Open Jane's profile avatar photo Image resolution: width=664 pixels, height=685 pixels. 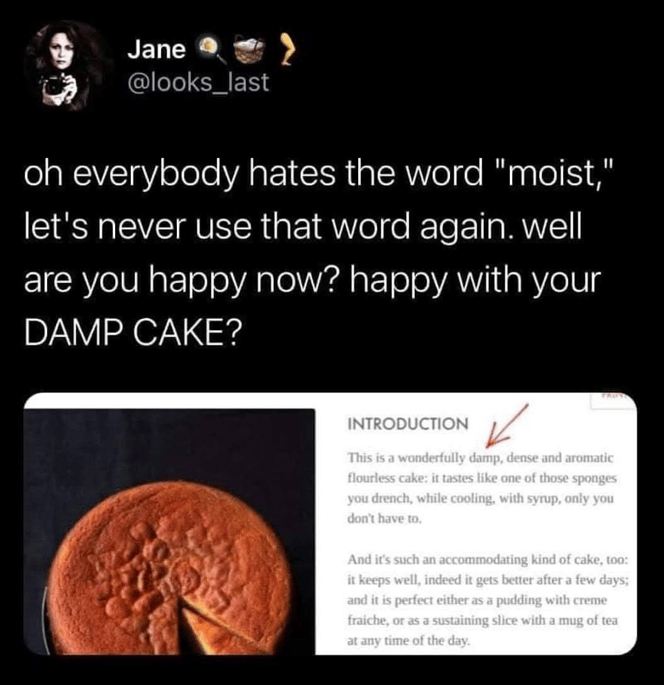pos(67,66)
